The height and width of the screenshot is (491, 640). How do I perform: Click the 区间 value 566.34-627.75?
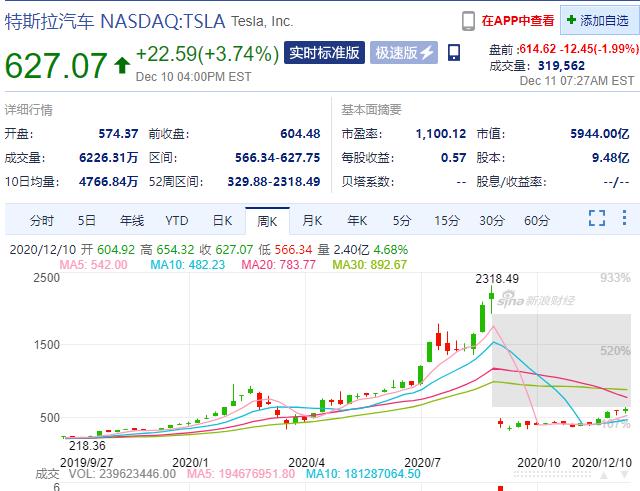278,158
